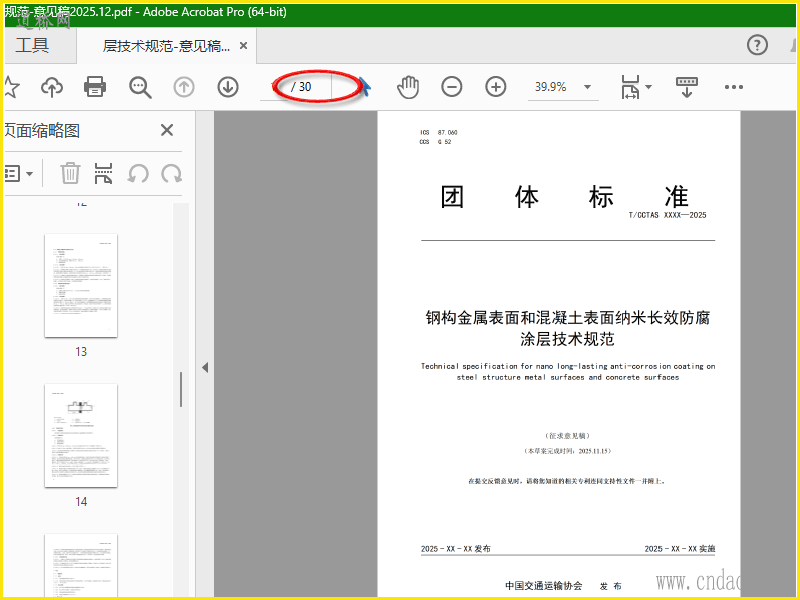800x600 pixels.
Task: Click the bookmark star icon
Action: 11,87
